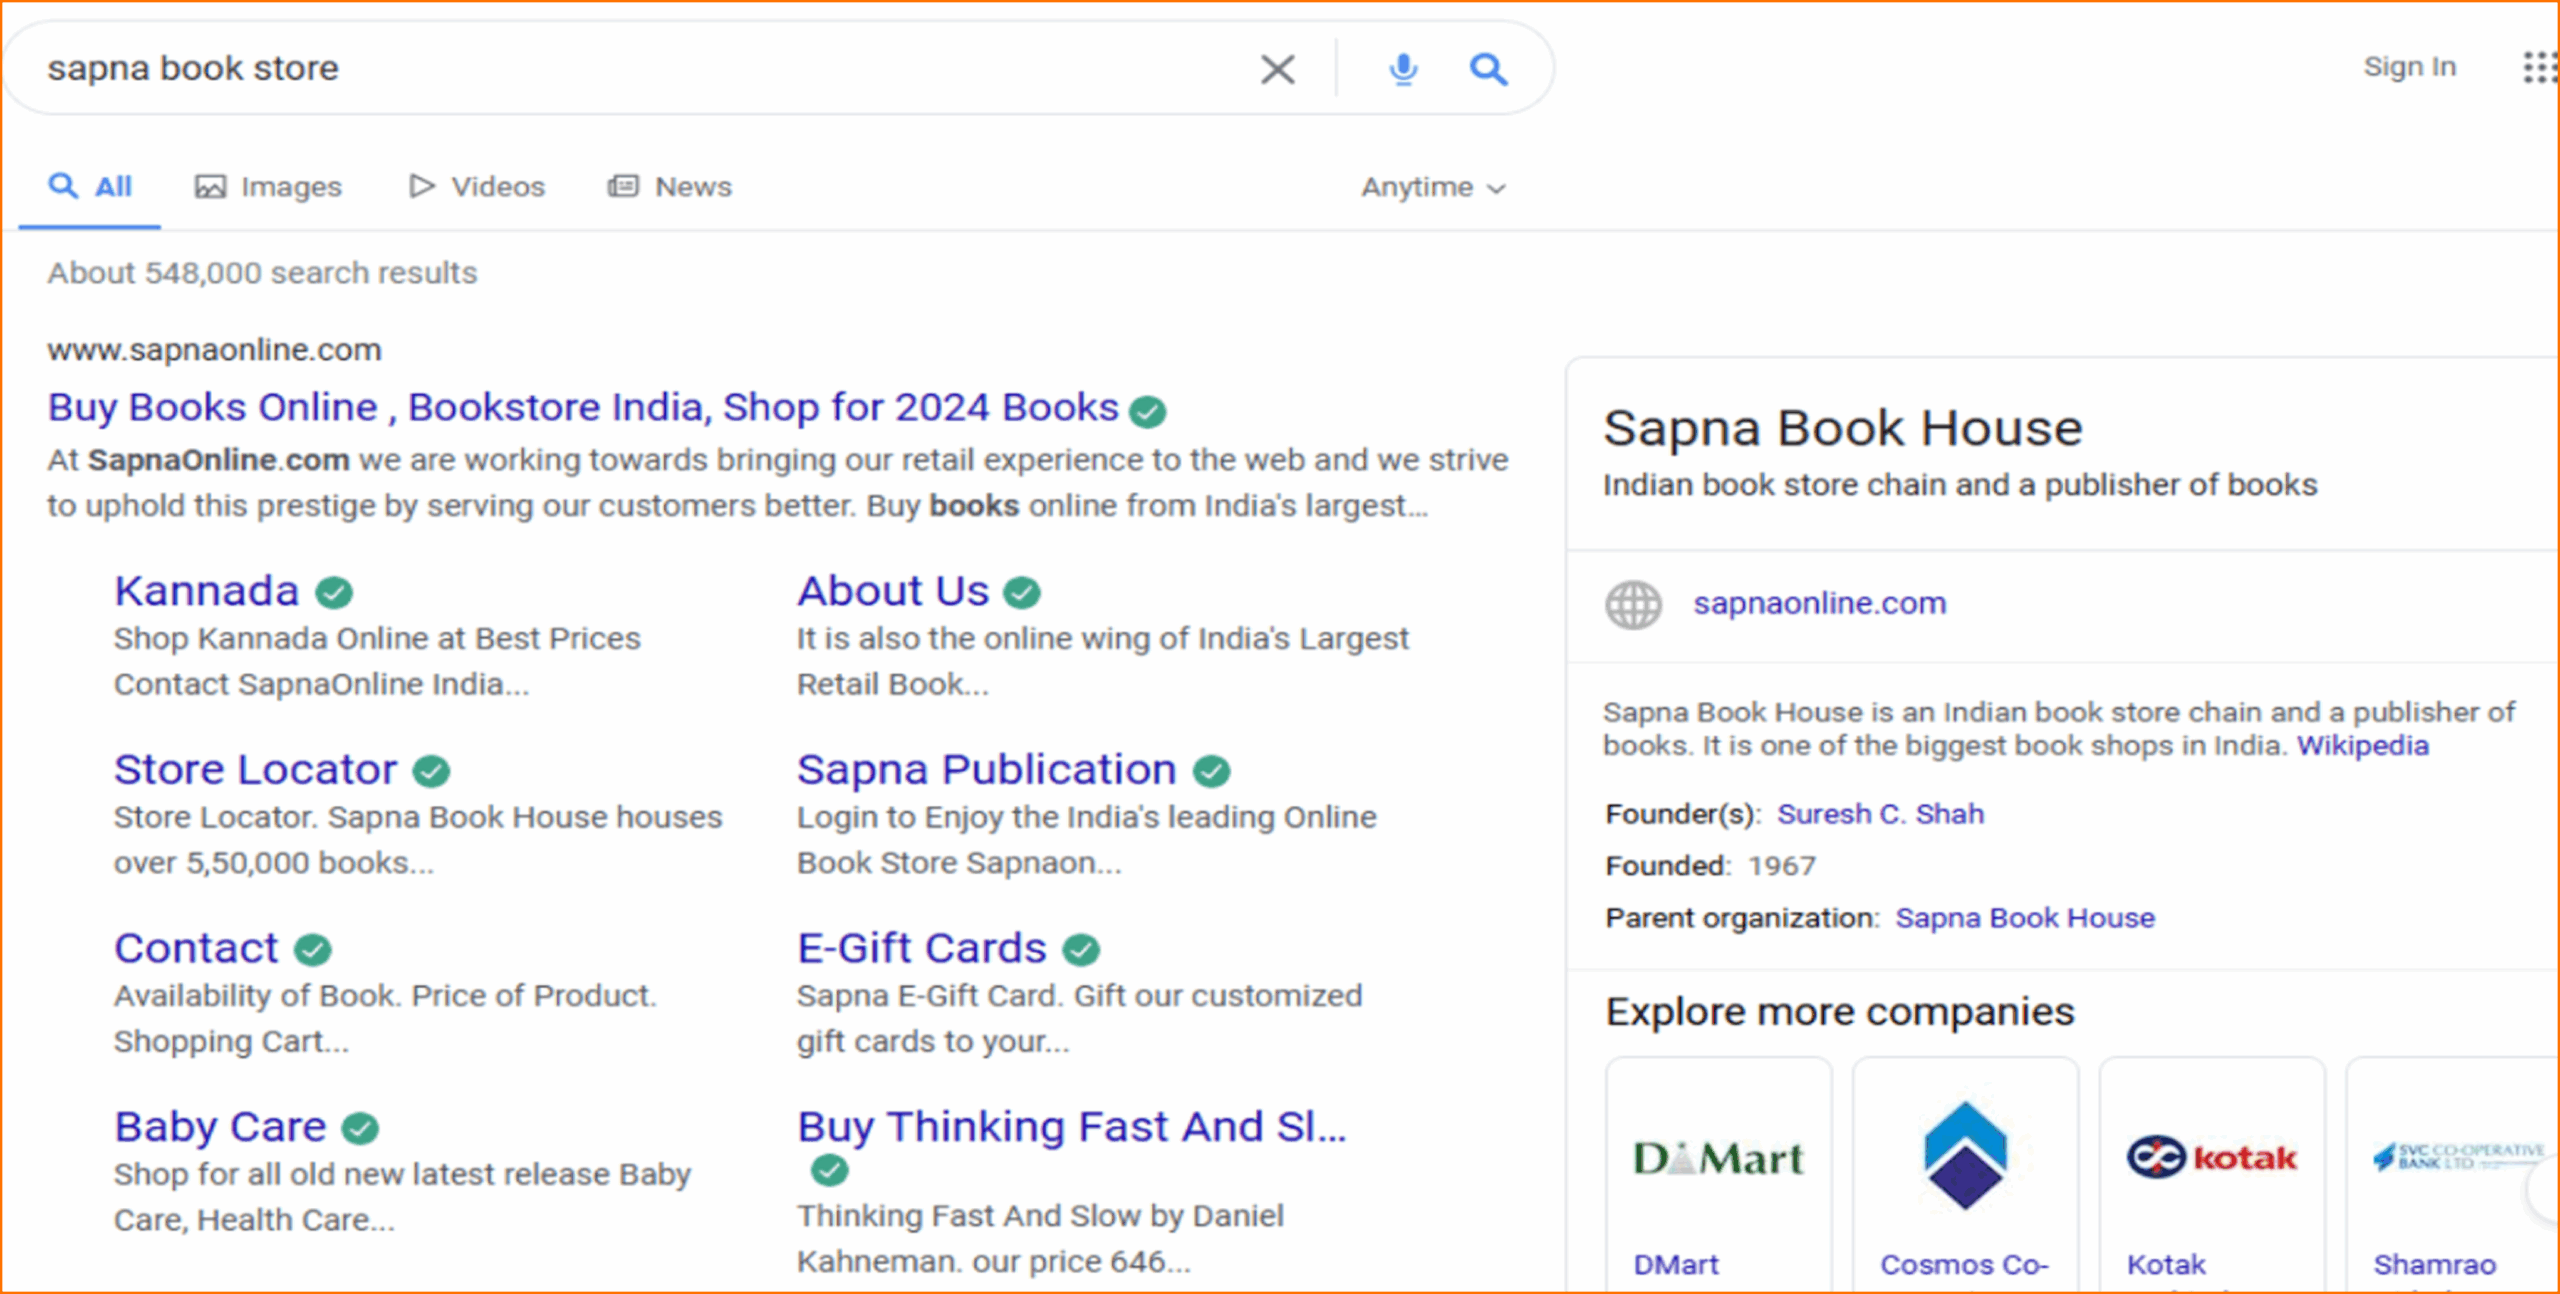Open the Wikipedia link in knowledge panel

point(2362,746)
